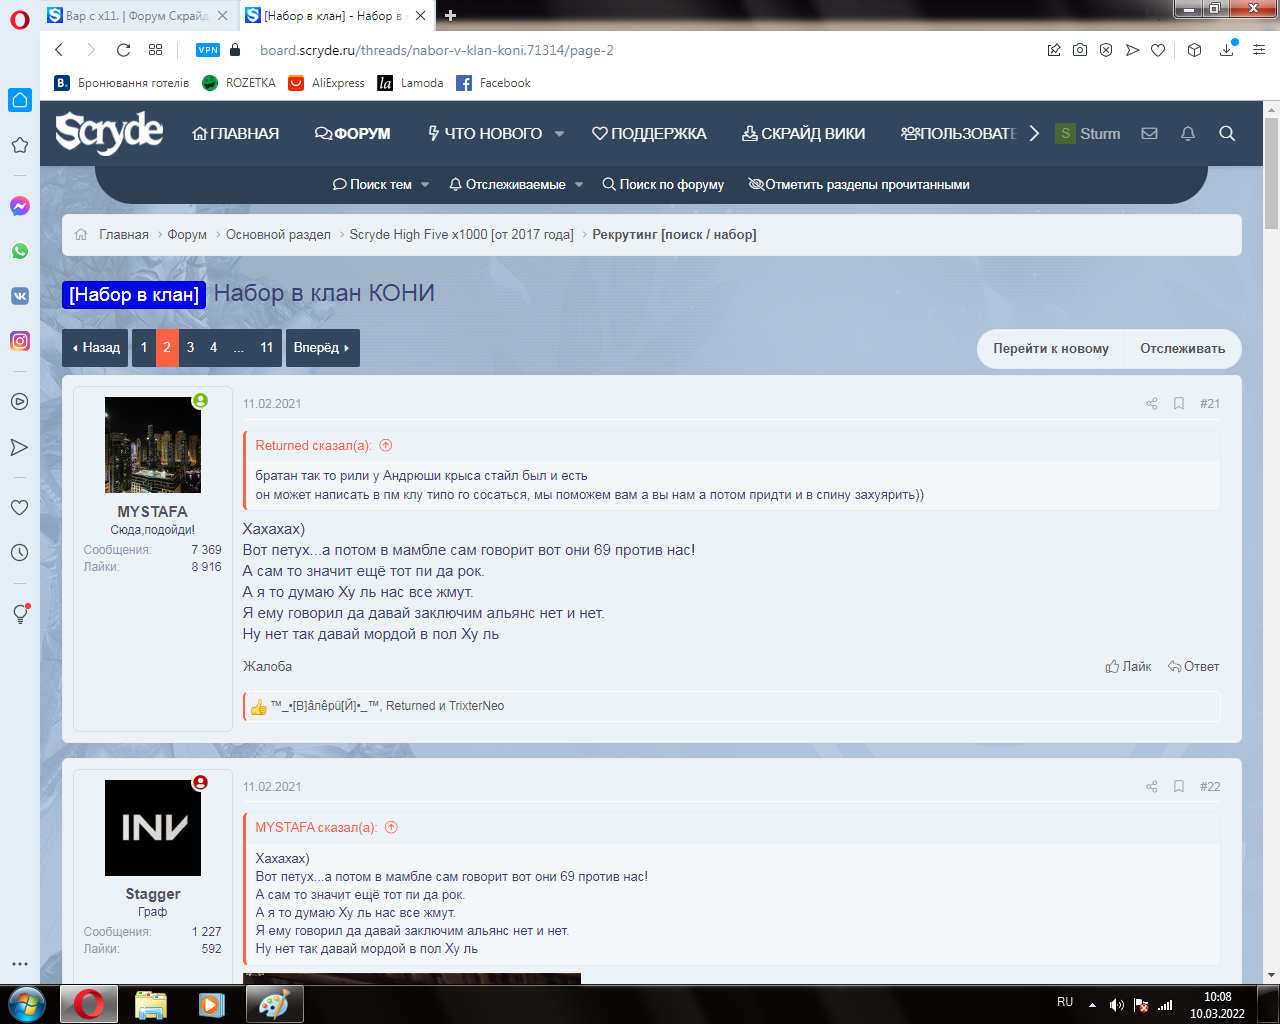Click the Вперёд next page button
This screenshot has width=1280, height=1024.
(x=322, y=348)
